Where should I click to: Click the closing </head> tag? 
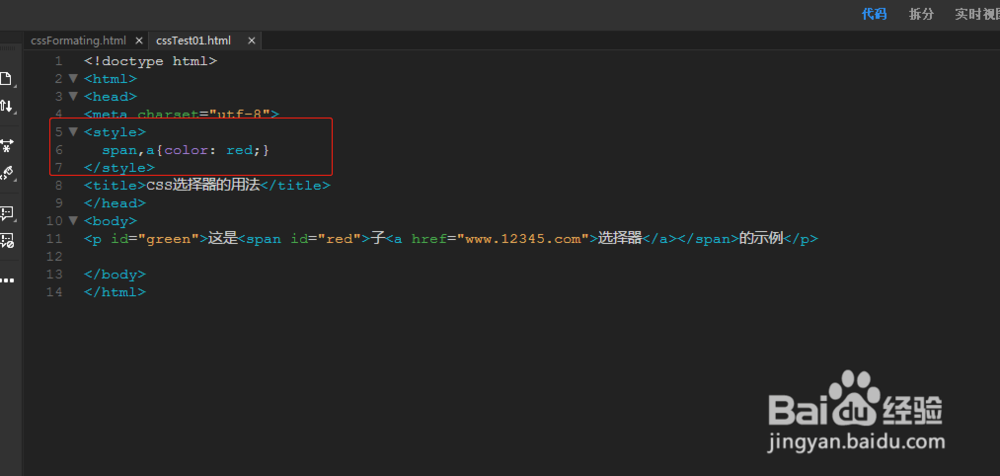pos(115,203)
